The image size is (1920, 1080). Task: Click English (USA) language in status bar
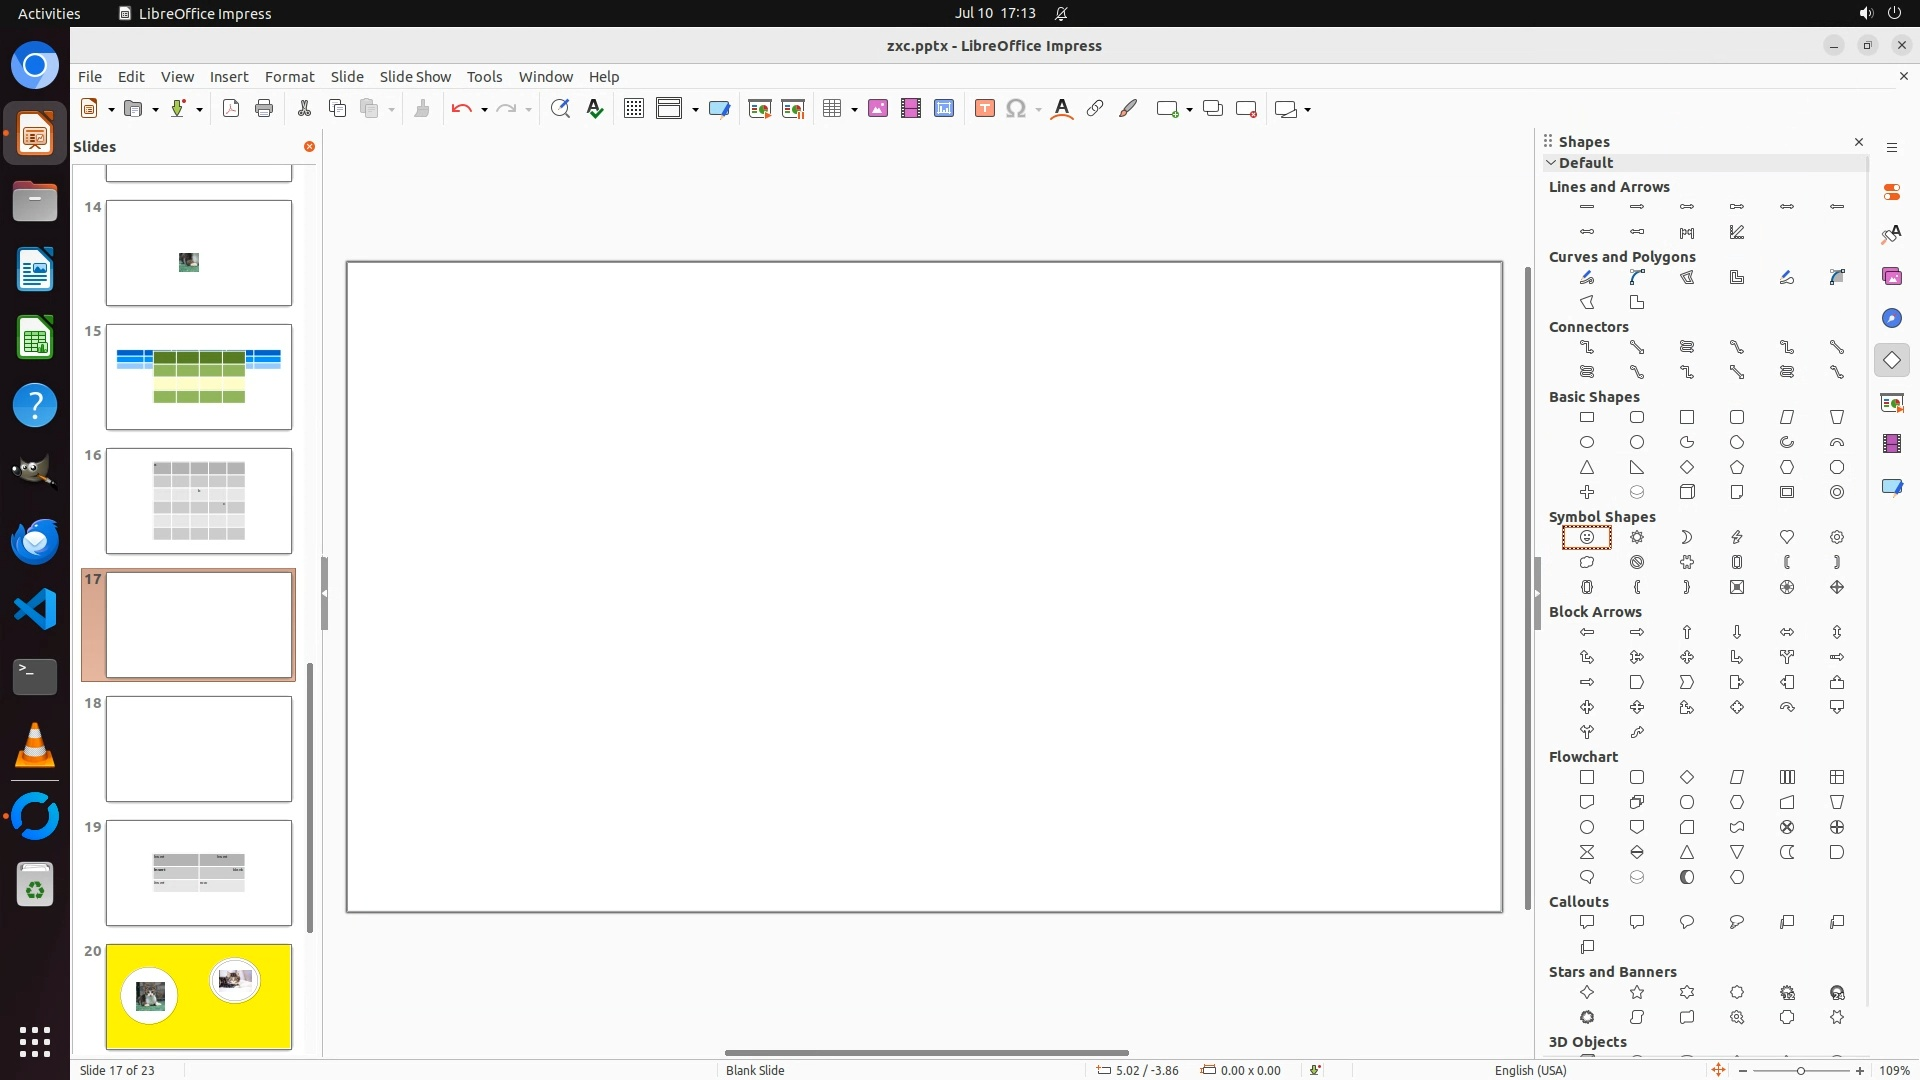1530,1070
